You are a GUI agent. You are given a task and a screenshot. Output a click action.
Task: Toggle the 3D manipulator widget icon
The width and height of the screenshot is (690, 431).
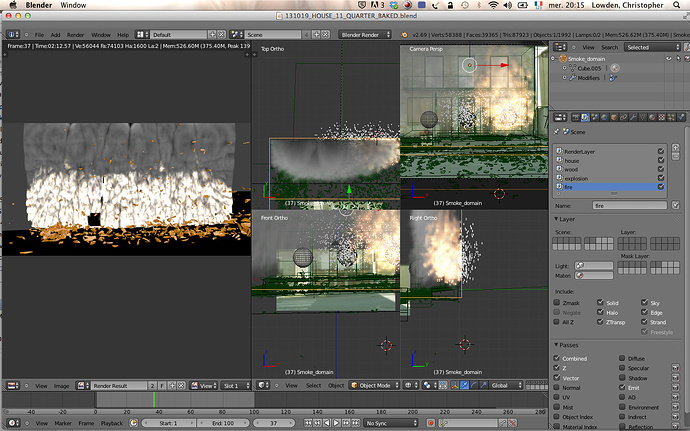point(455,386)
